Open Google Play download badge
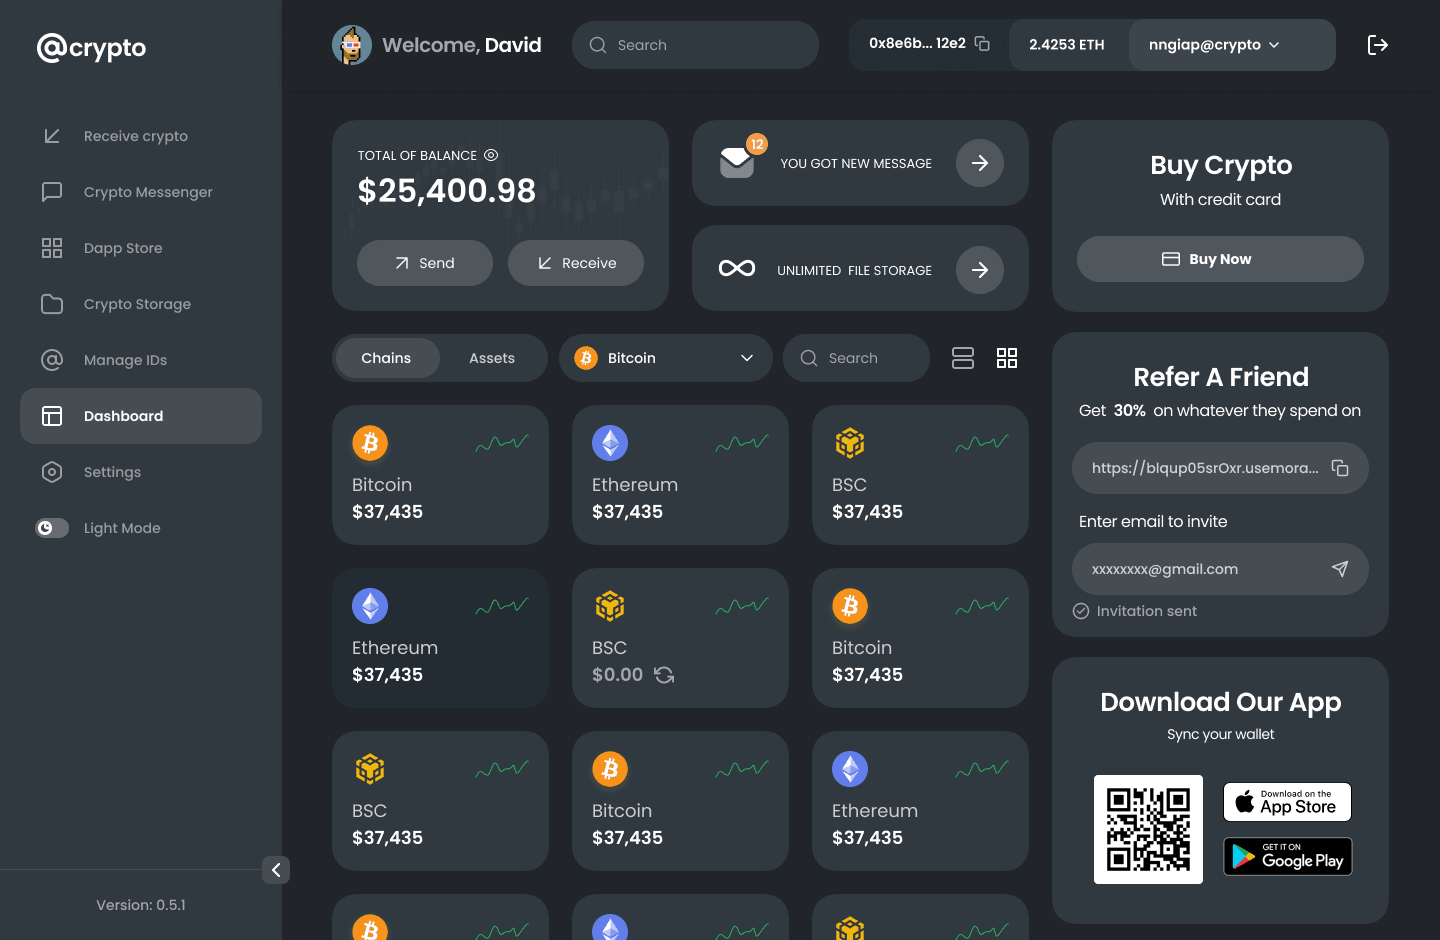The height and width of the screenshot is (940, 1440). [1287, 856]
